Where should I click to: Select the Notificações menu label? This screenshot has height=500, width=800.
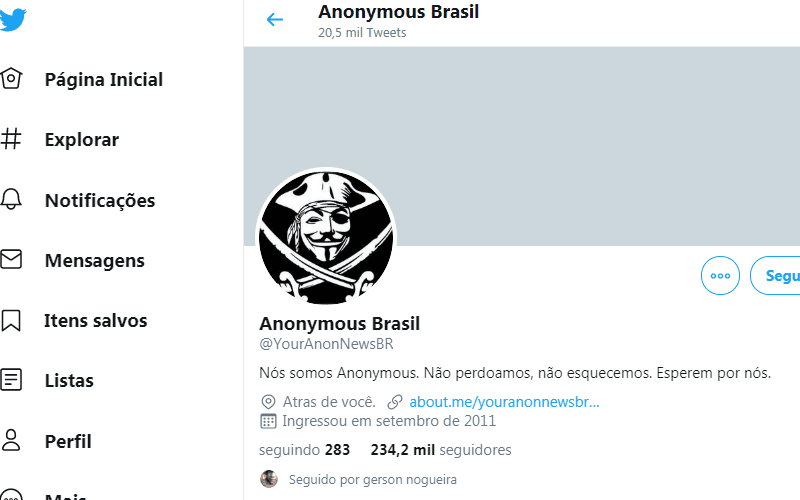pos(100,201)
